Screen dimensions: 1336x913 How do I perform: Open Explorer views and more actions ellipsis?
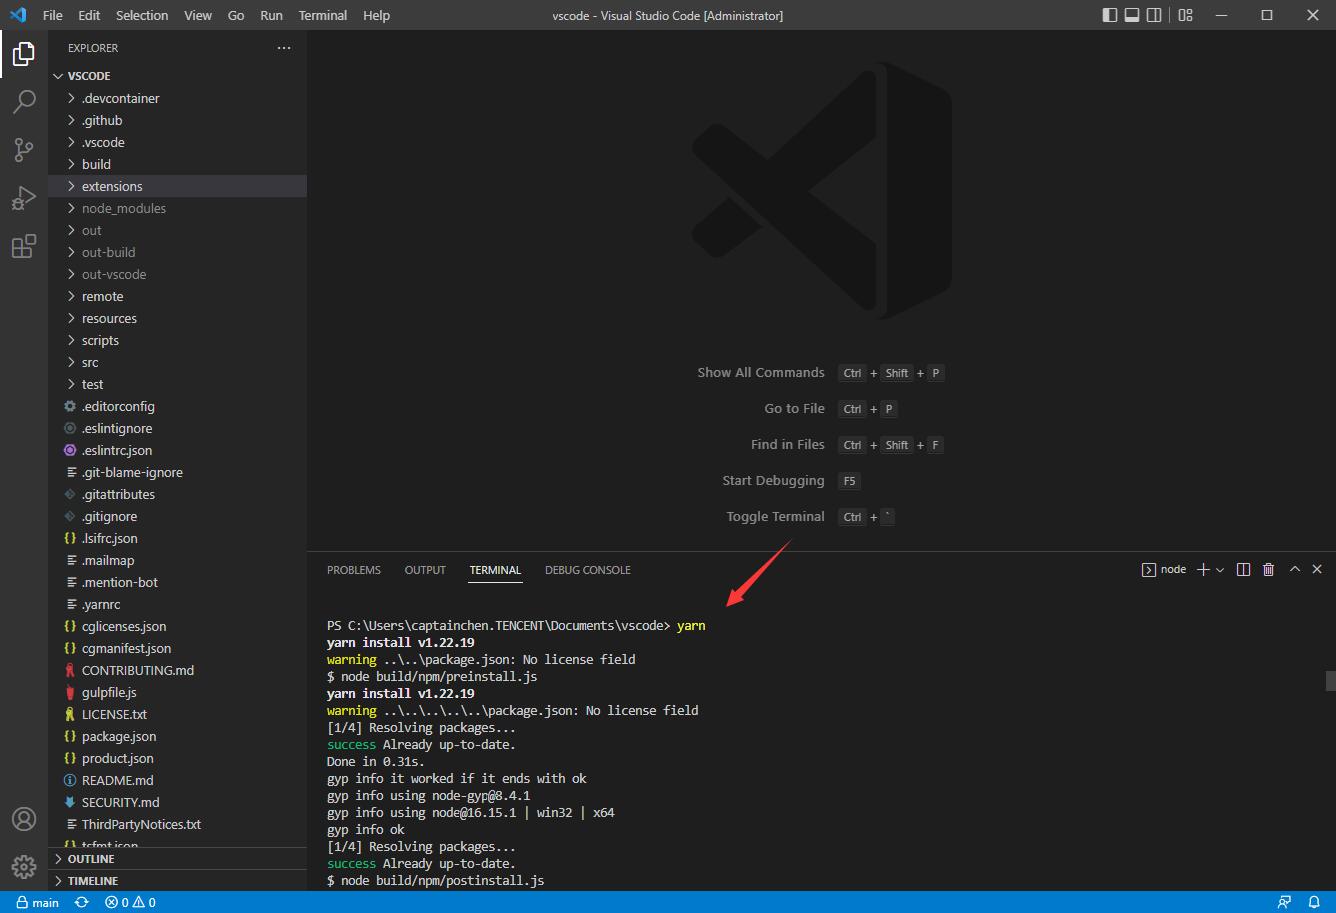pyautogui.click(x=284, y=48)
